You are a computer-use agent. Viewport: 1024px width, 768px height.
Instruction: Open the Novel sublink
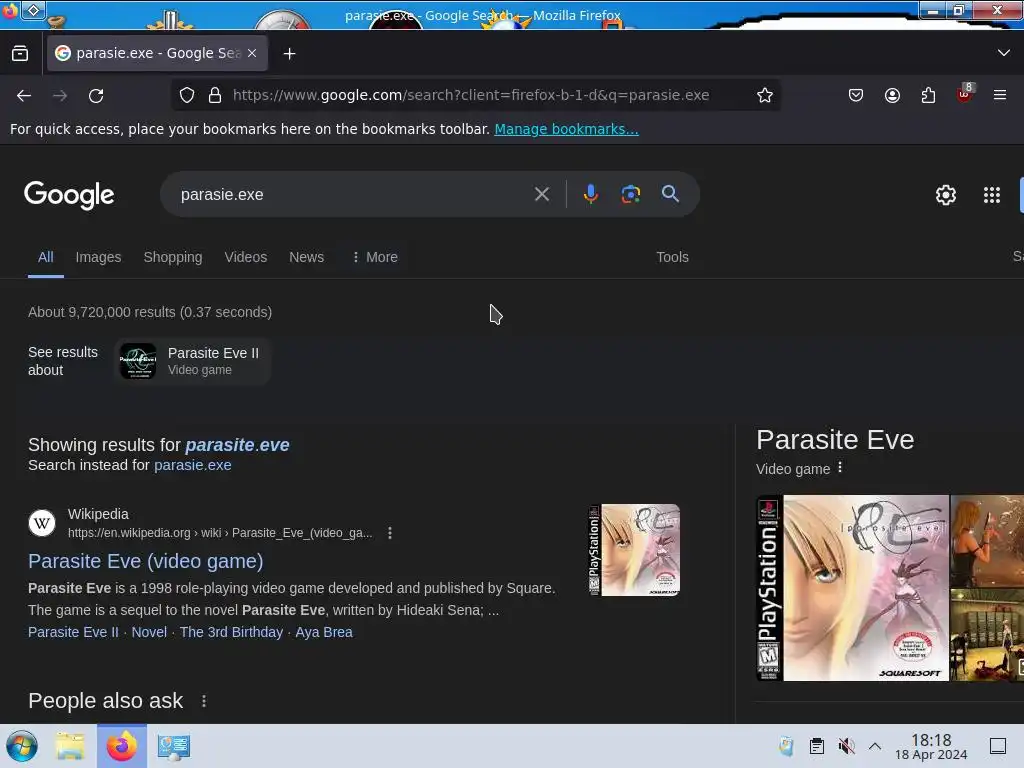pyautogui.click(x=149, y=632)
